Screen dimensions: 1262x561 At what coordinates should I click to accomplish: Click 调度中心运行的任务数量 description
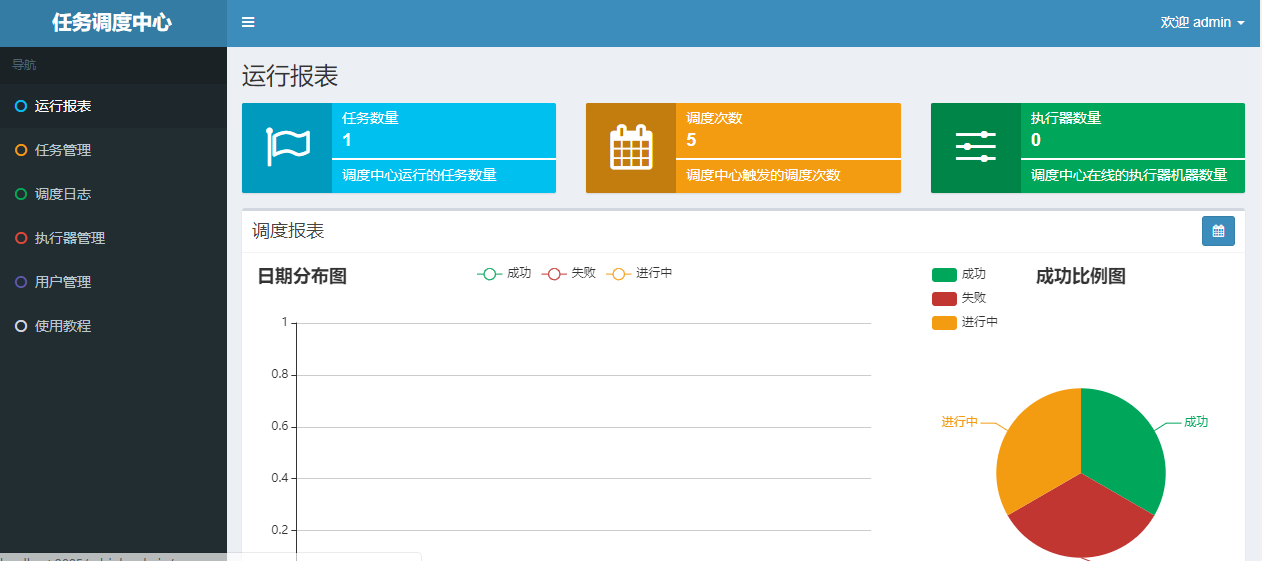click(419, 175)
